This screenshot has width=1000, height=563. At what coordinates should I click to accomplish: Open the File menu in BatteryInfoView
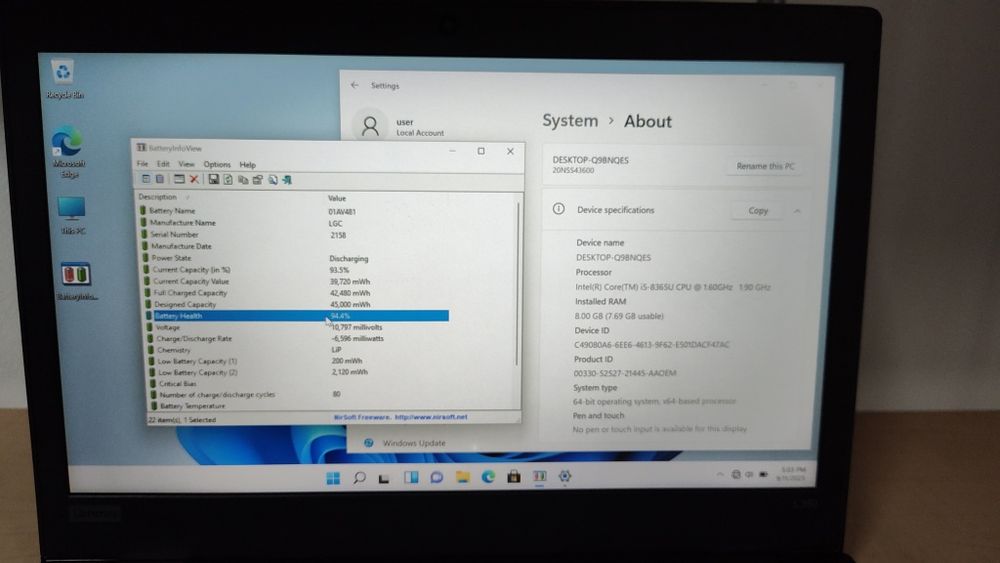click(142, 164)
